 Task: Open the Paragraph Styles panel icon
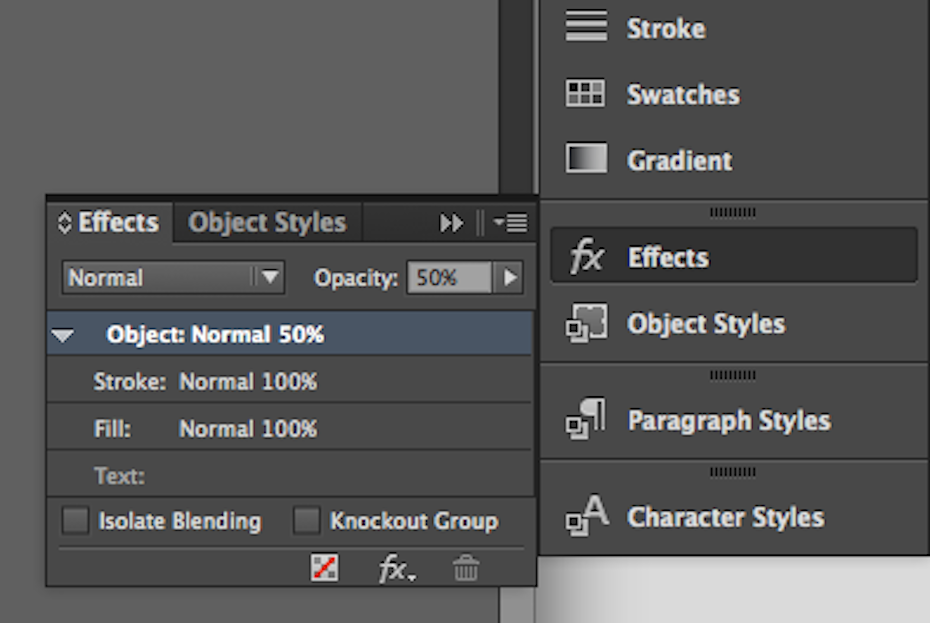pos(586,419)
